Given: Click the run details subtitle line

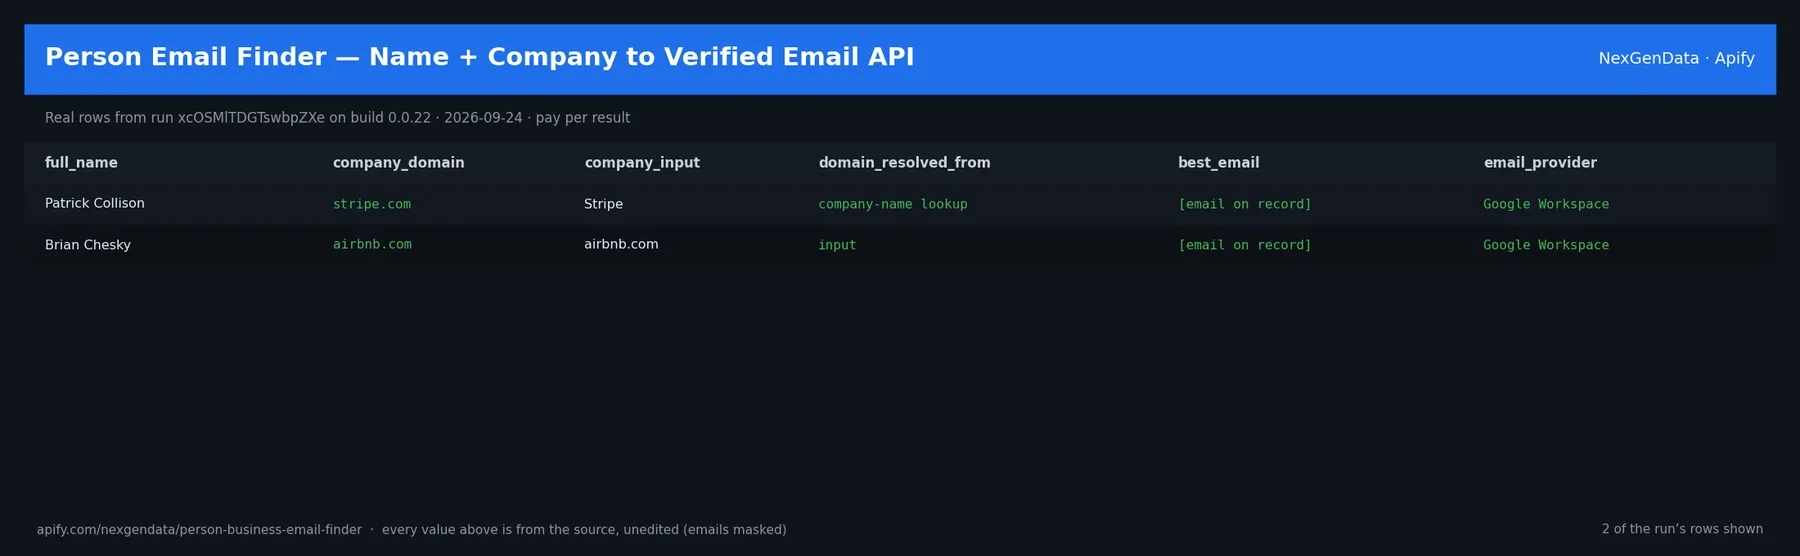Looking at the screenshot, I should point(337,118).
